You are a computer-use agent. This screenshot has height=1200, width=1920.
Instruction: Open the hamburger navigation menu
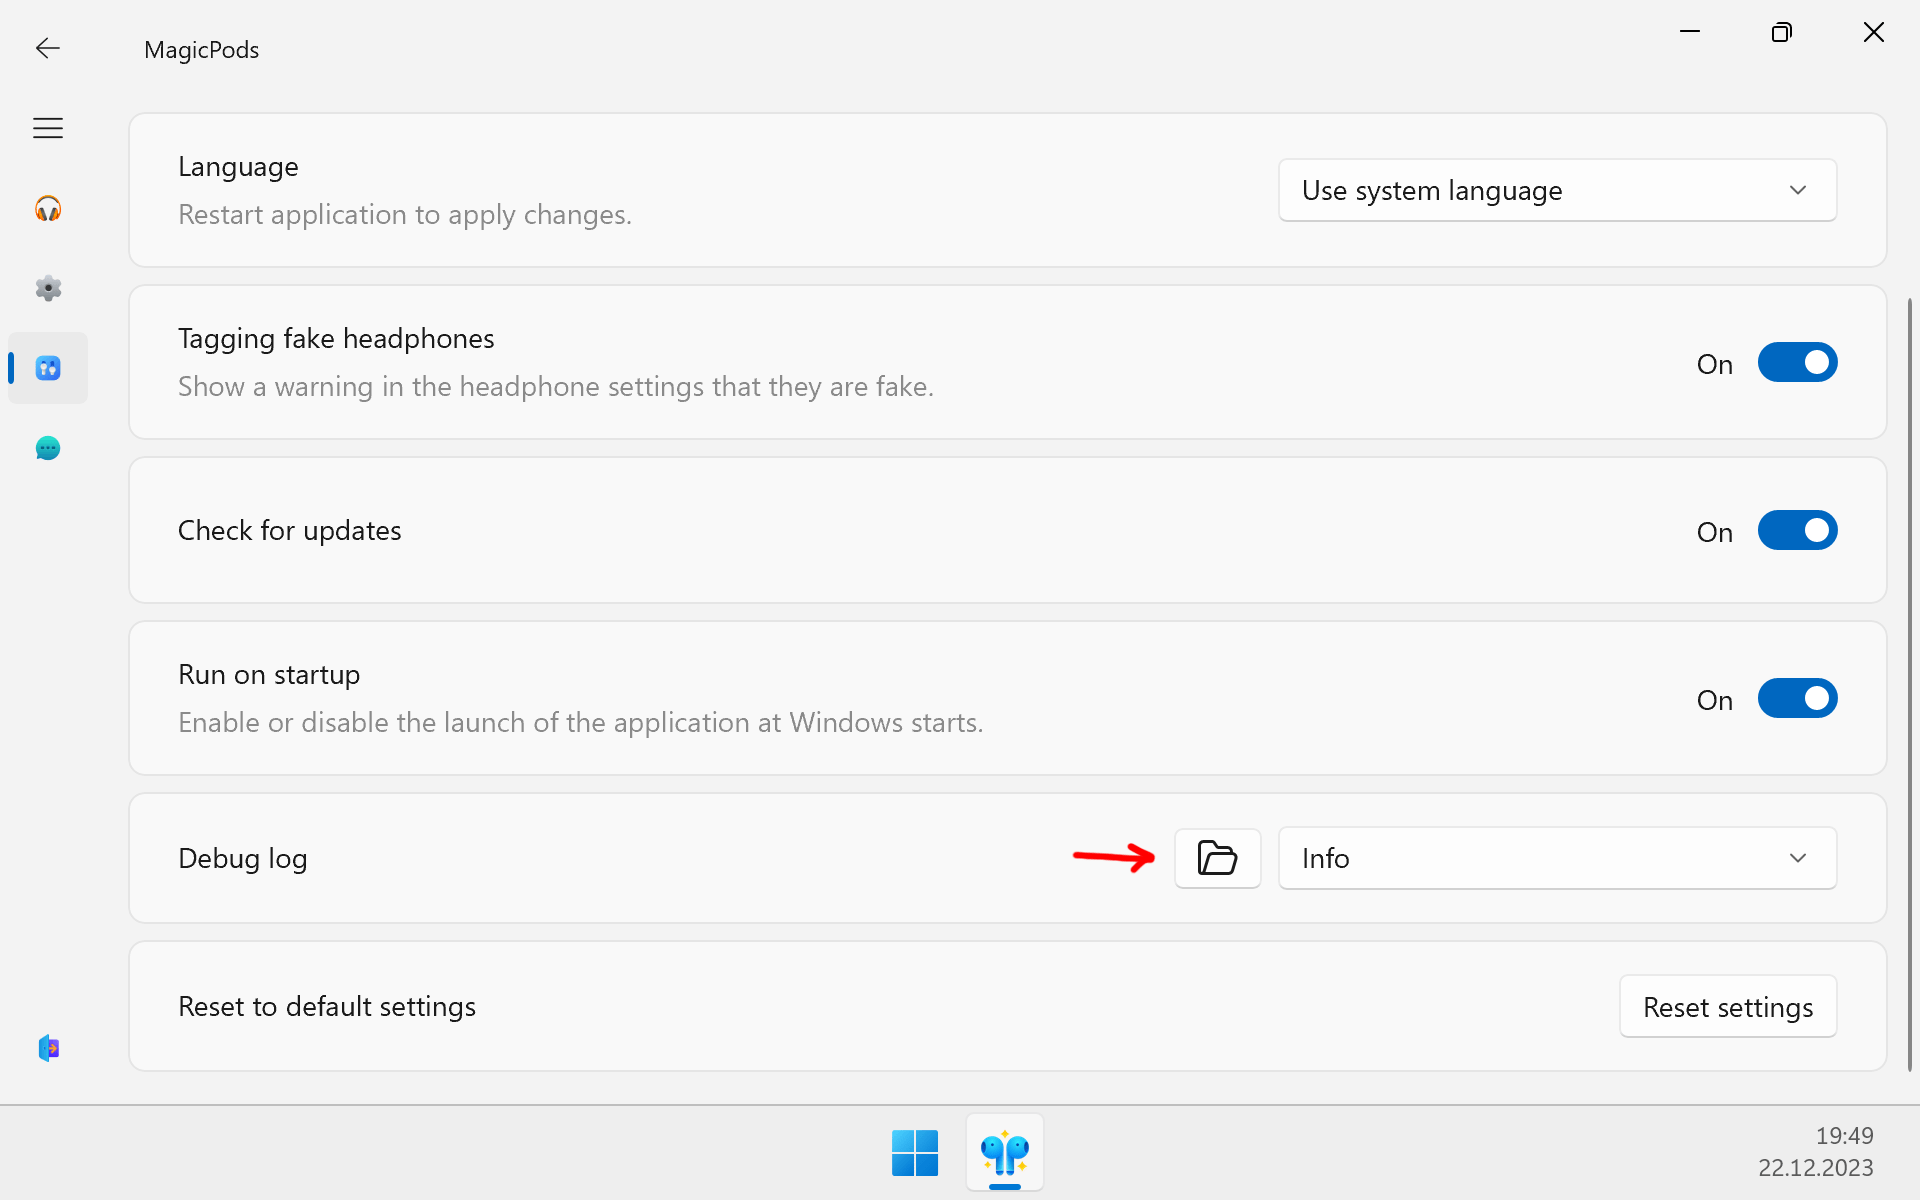click(47, 128)
